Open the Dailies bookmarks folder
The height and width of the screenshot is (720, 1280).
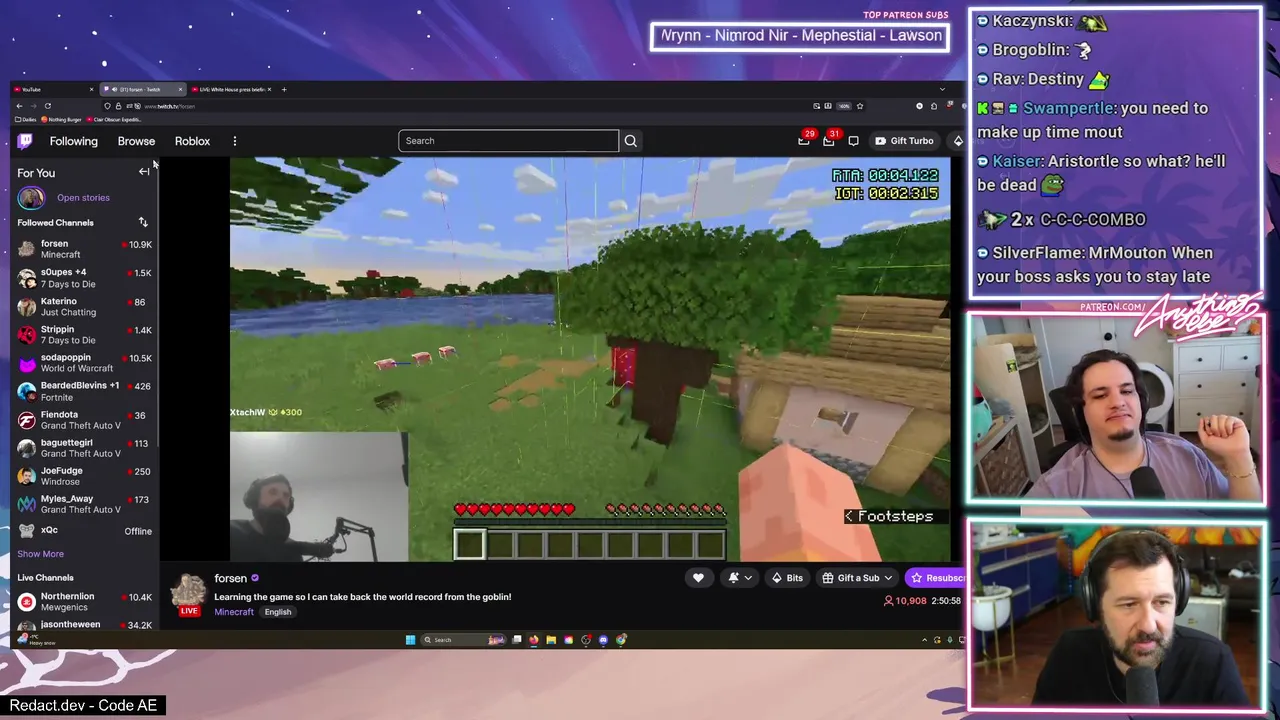[x=25, y=119]
